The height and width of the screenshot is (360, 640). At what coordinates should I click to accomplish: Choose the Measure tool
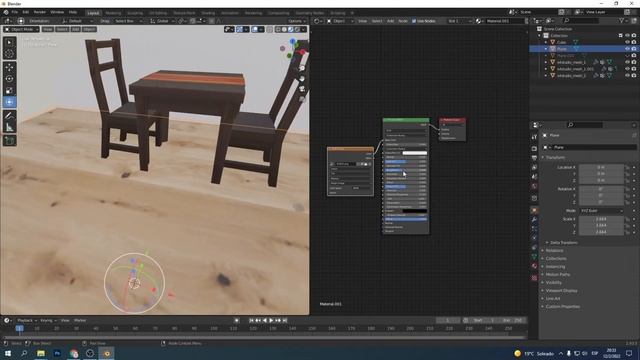click(9, 127)
